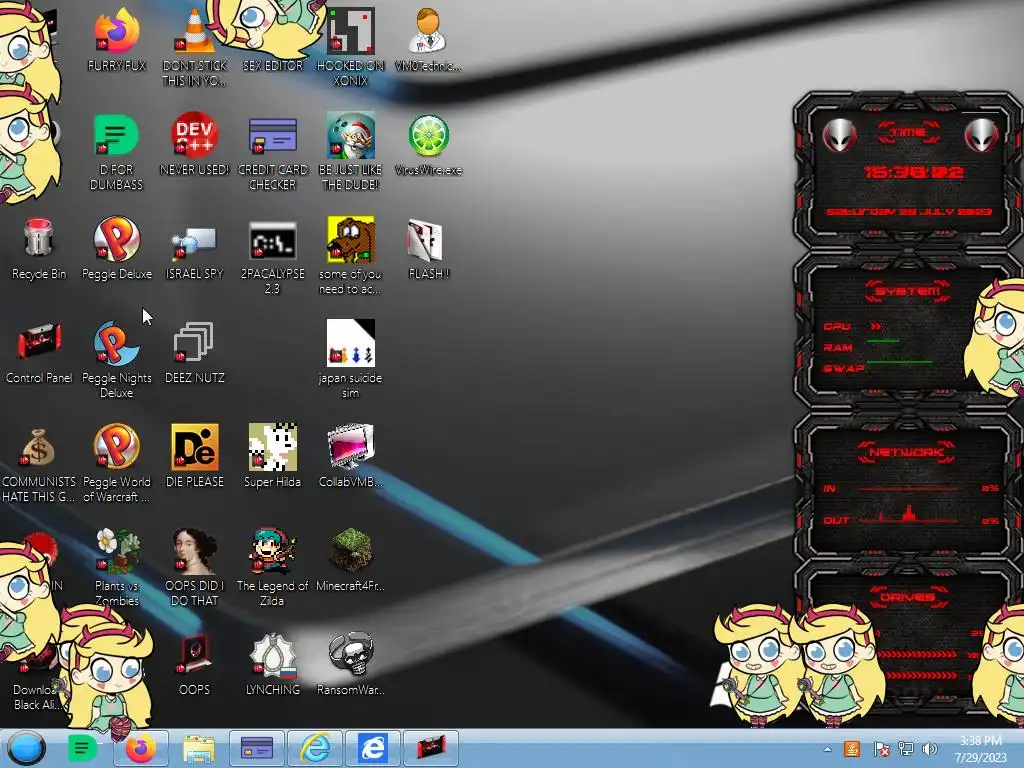Select the DRIVES header in Alienware gadget
The height and width of the screenshot is (768, 1024).
coord(907,597)
